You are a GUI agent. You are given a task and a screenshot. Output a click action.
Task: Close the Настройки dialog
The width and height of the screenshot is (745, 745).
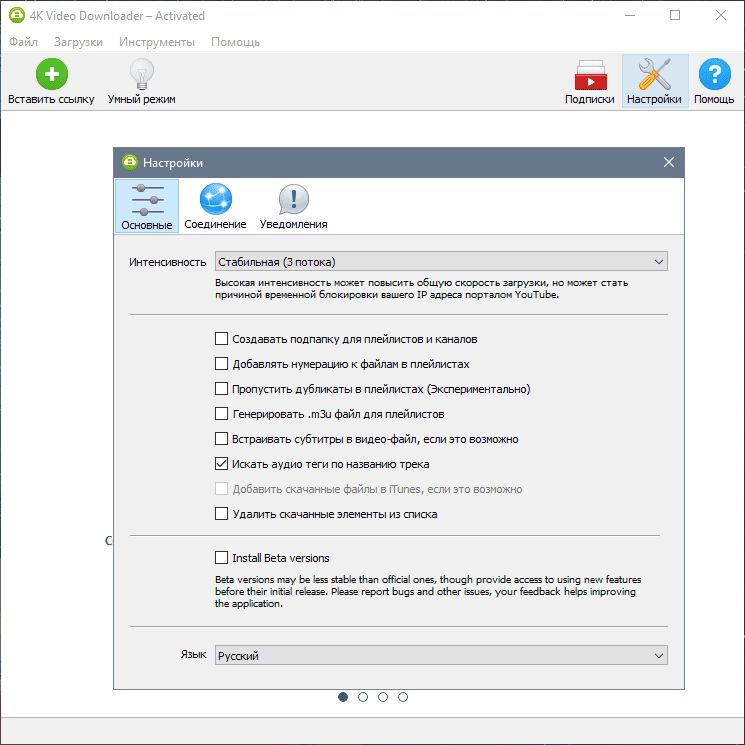coord(669,162)
